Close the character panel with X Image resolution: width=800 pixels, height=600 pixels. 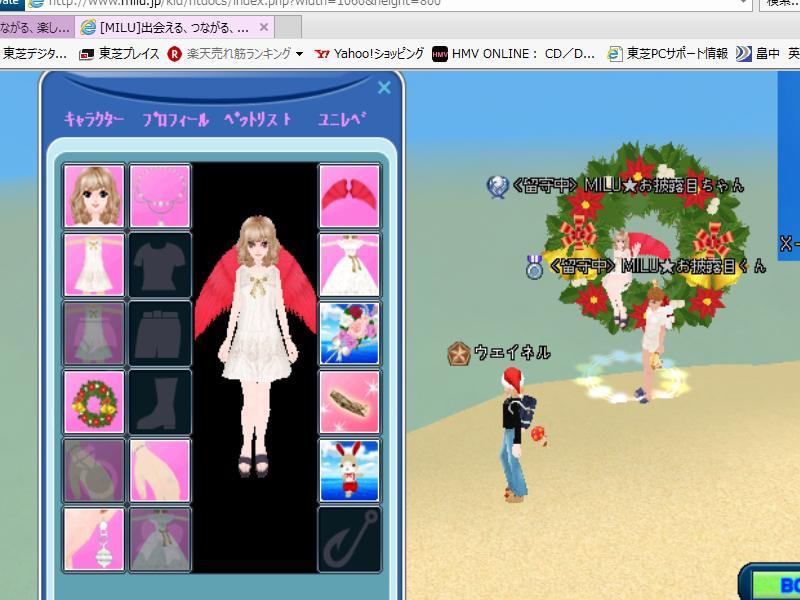click(x=384, y=87)
